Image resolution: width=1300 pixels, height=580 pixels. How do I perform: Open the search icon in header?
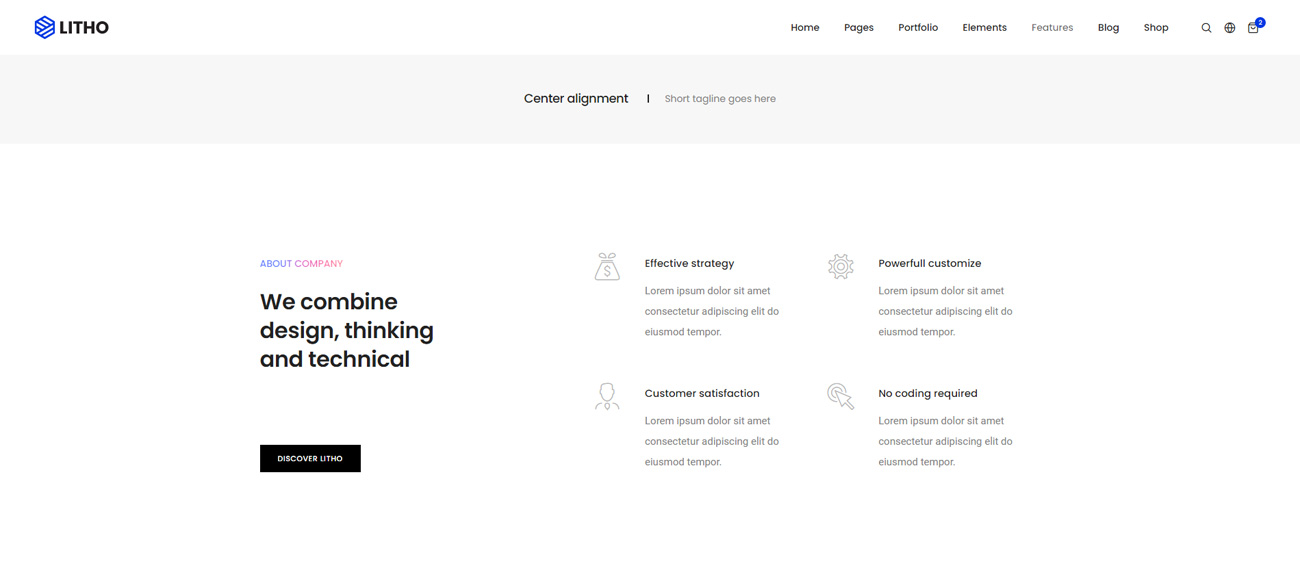(1206, 28)
